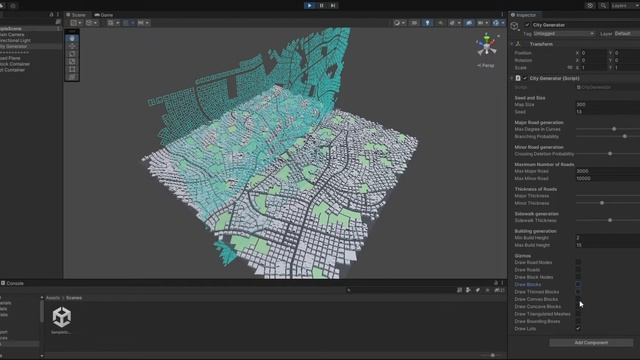Collapse the Transform component
Image resolution: width=640 pixels, height=360 pixels.
511,44
